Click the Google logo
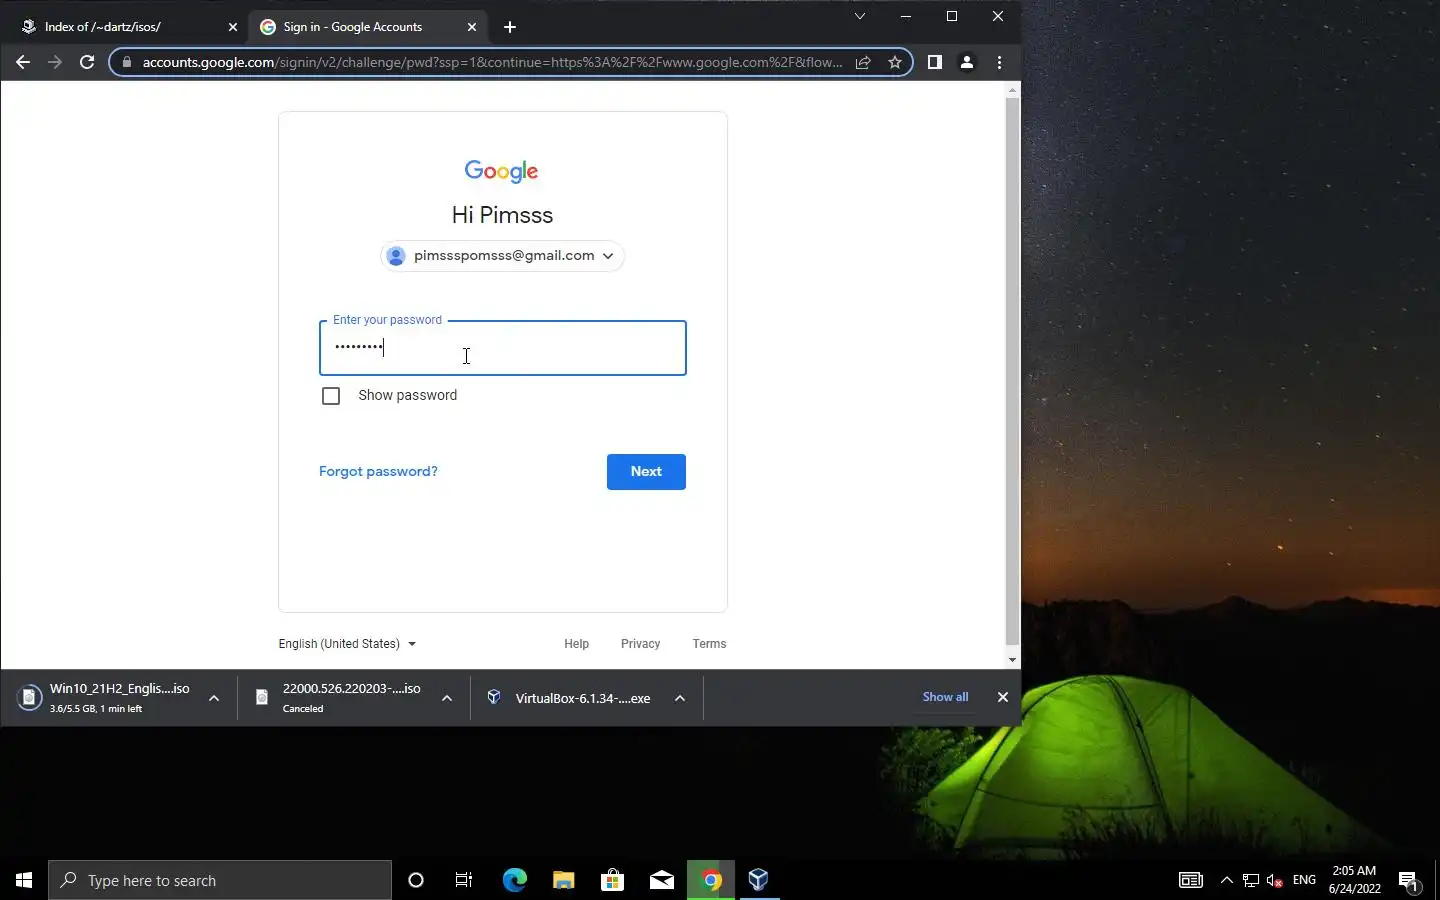 (502, 171)
